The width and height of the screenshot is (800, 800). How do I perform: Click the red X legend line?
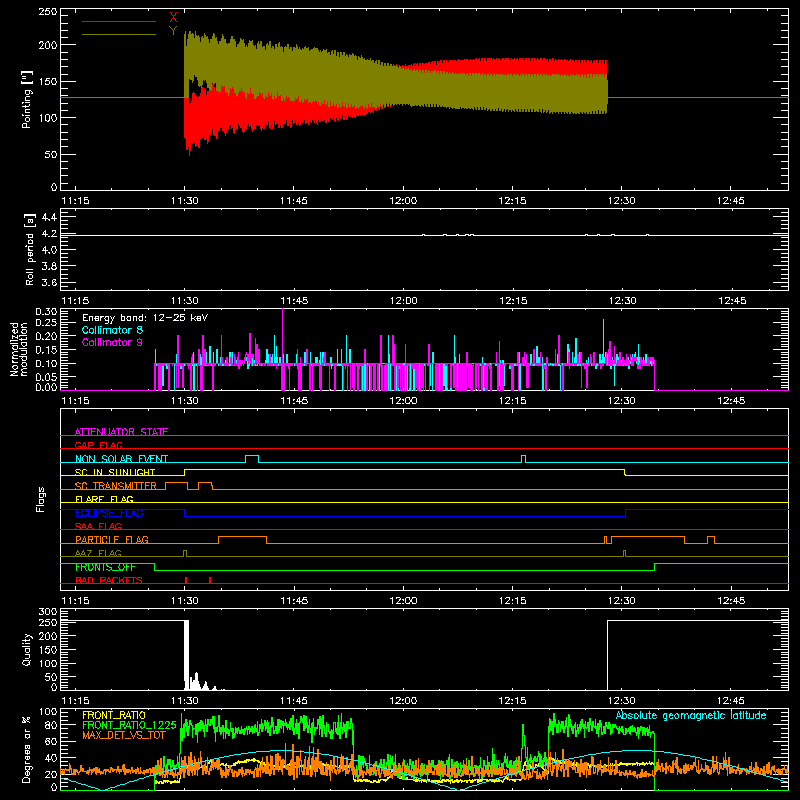click(119, 21)
